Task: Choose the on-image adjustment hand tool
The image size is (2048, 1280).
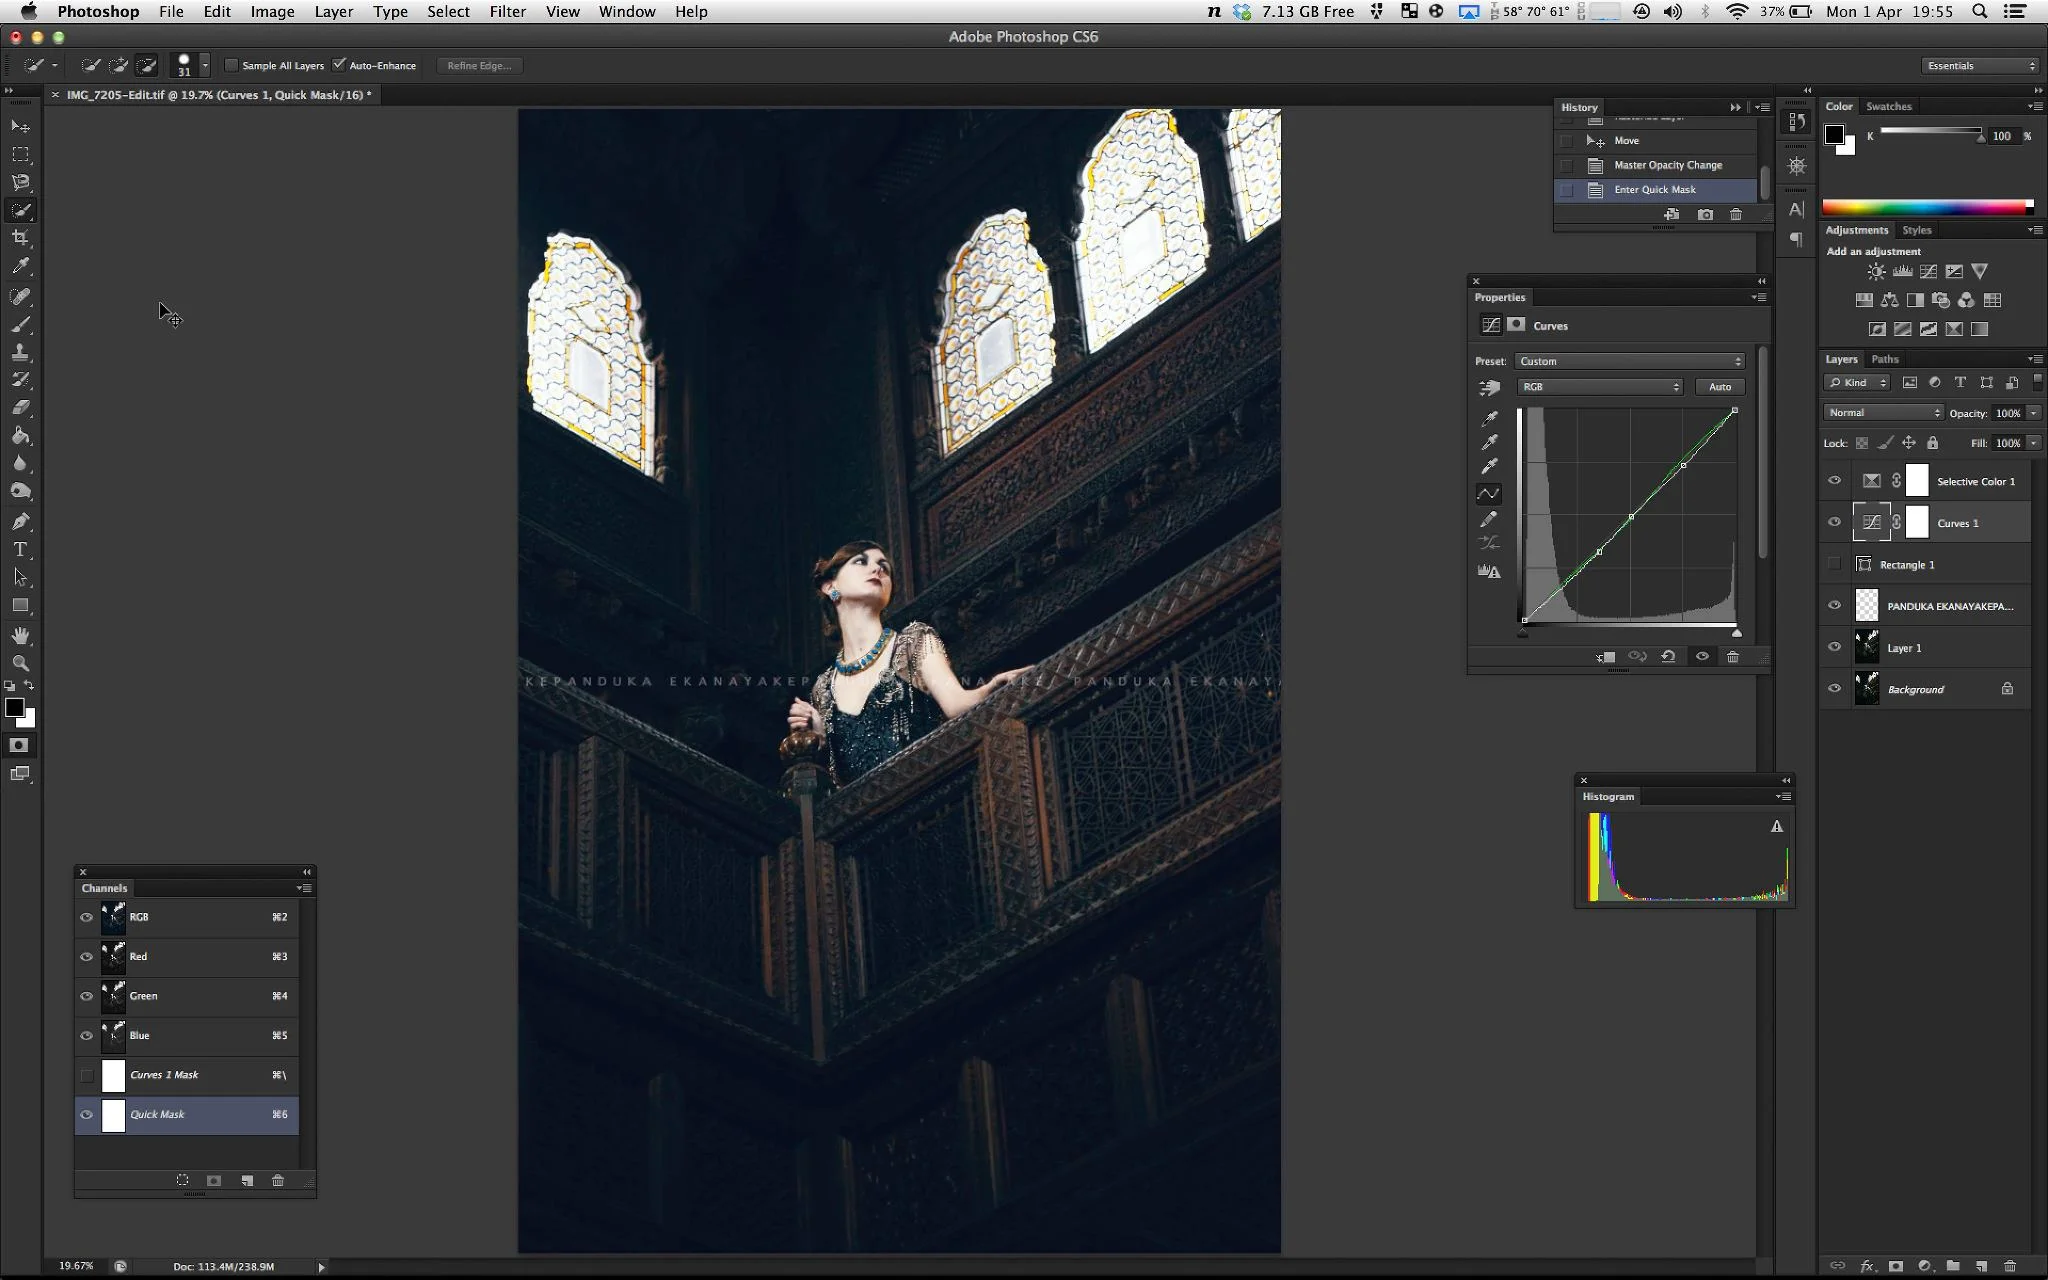Action: pyautogui.click(x=1489, y=387)
